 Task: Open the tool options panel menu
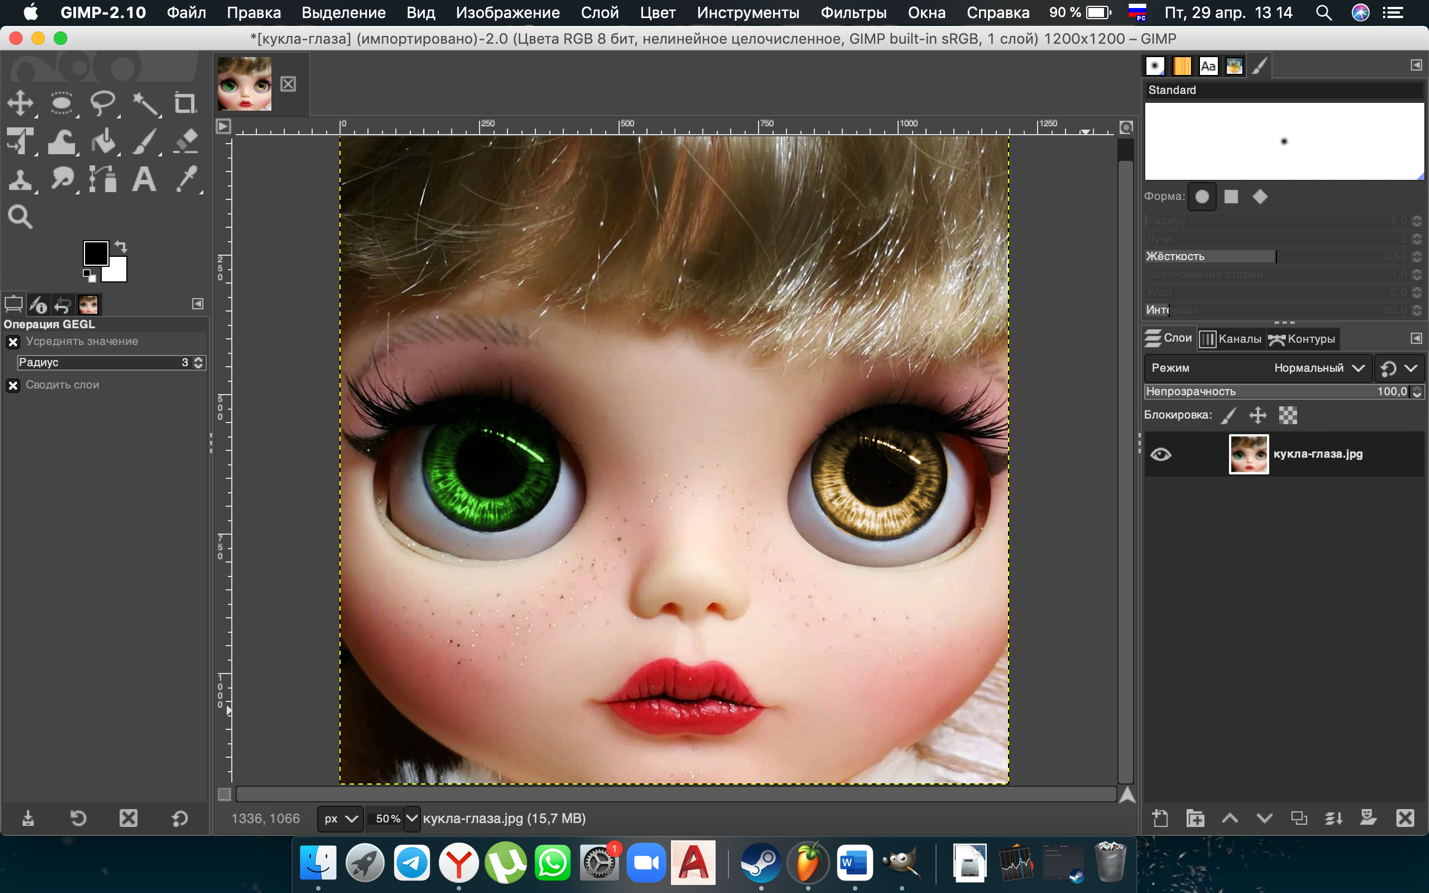click(198, 304)
